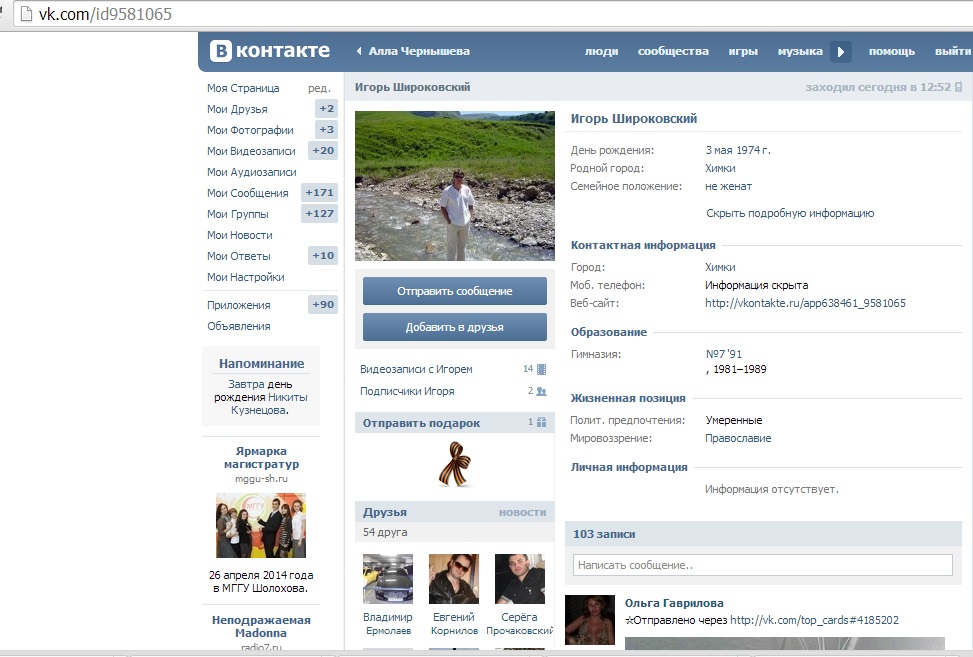Open Мои Новости
Screen dimensions: 973x657
click(x=240, y=236)
